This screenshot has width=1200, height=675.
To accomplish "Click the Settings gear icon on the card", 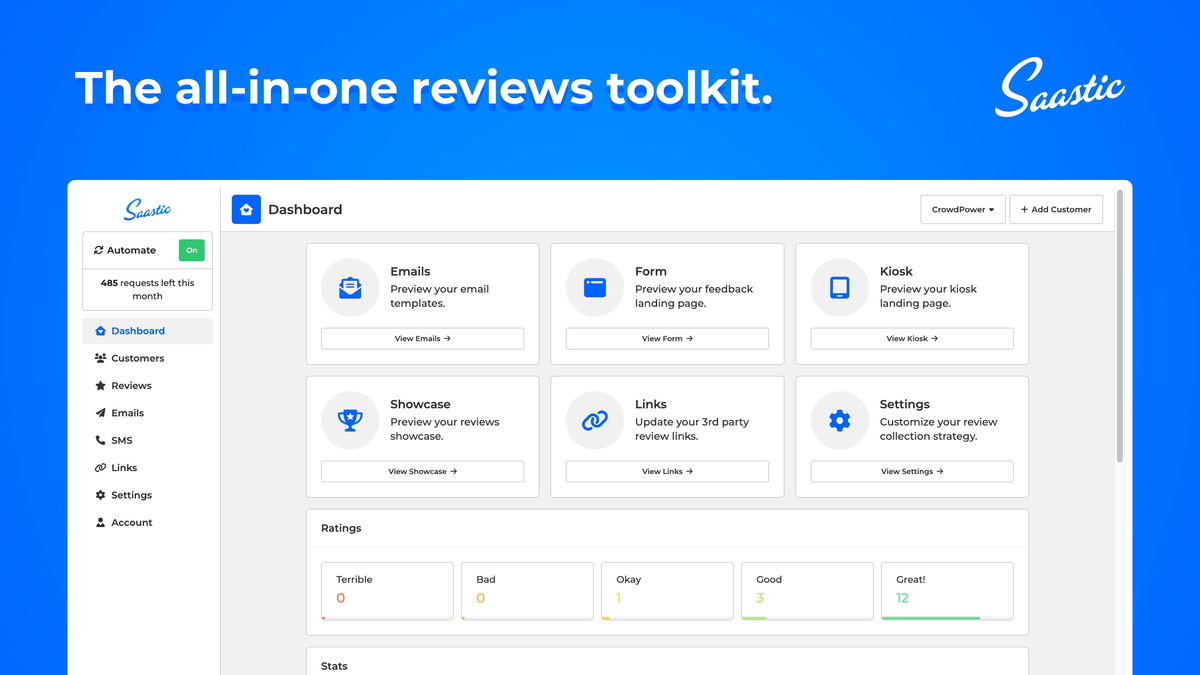I will [x=839, y=420].
